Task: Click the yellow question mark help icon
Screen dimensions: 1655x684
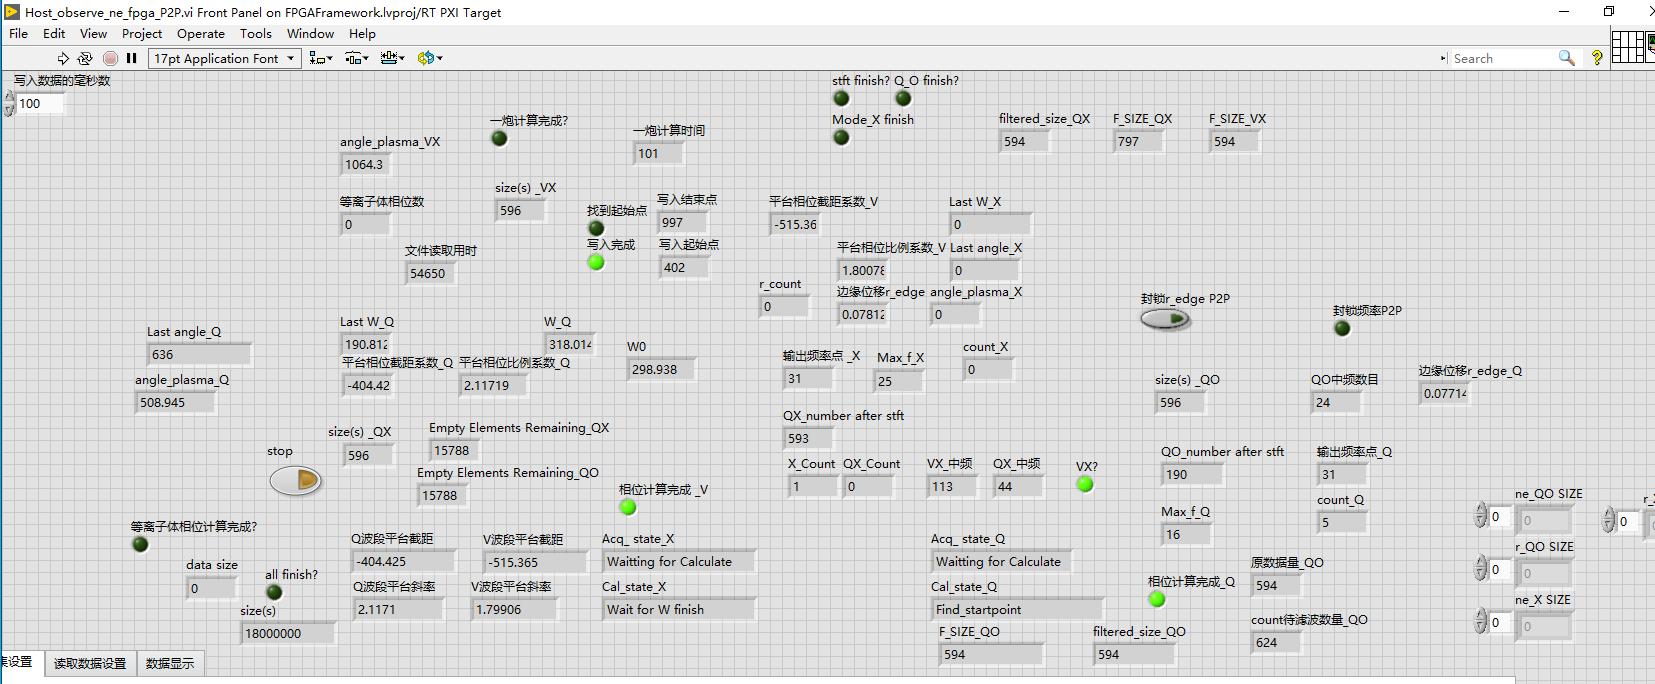Action: (1597, 58)
